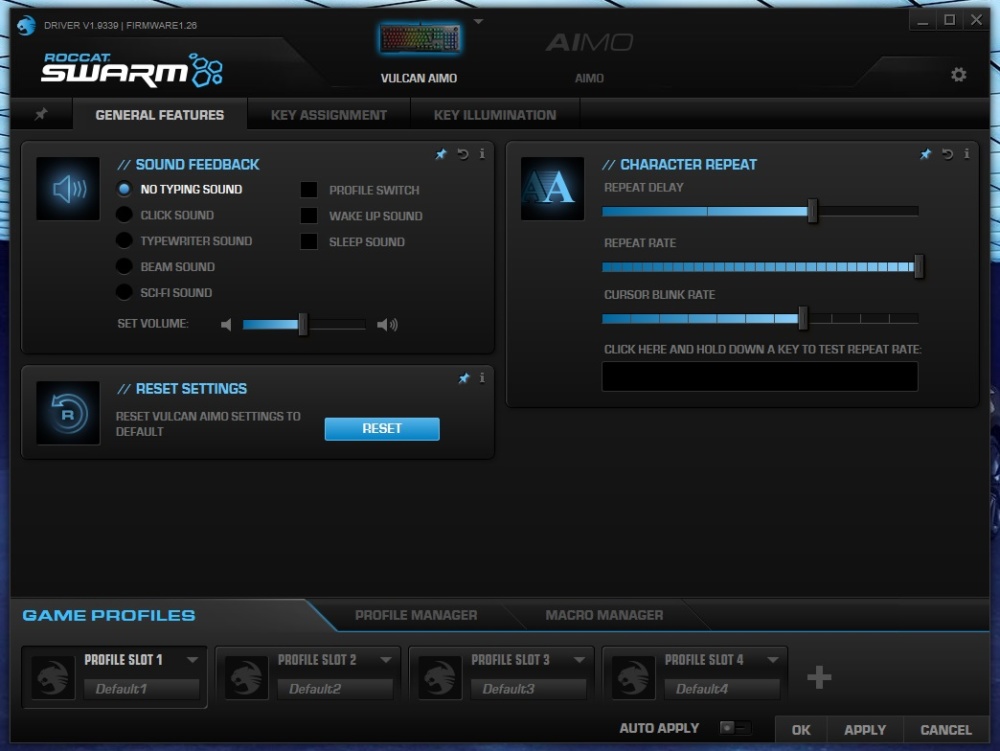Add a new profile slot with plus
Image resolution: width=1000 pixels, height=751 pixels.
(819, 677)
